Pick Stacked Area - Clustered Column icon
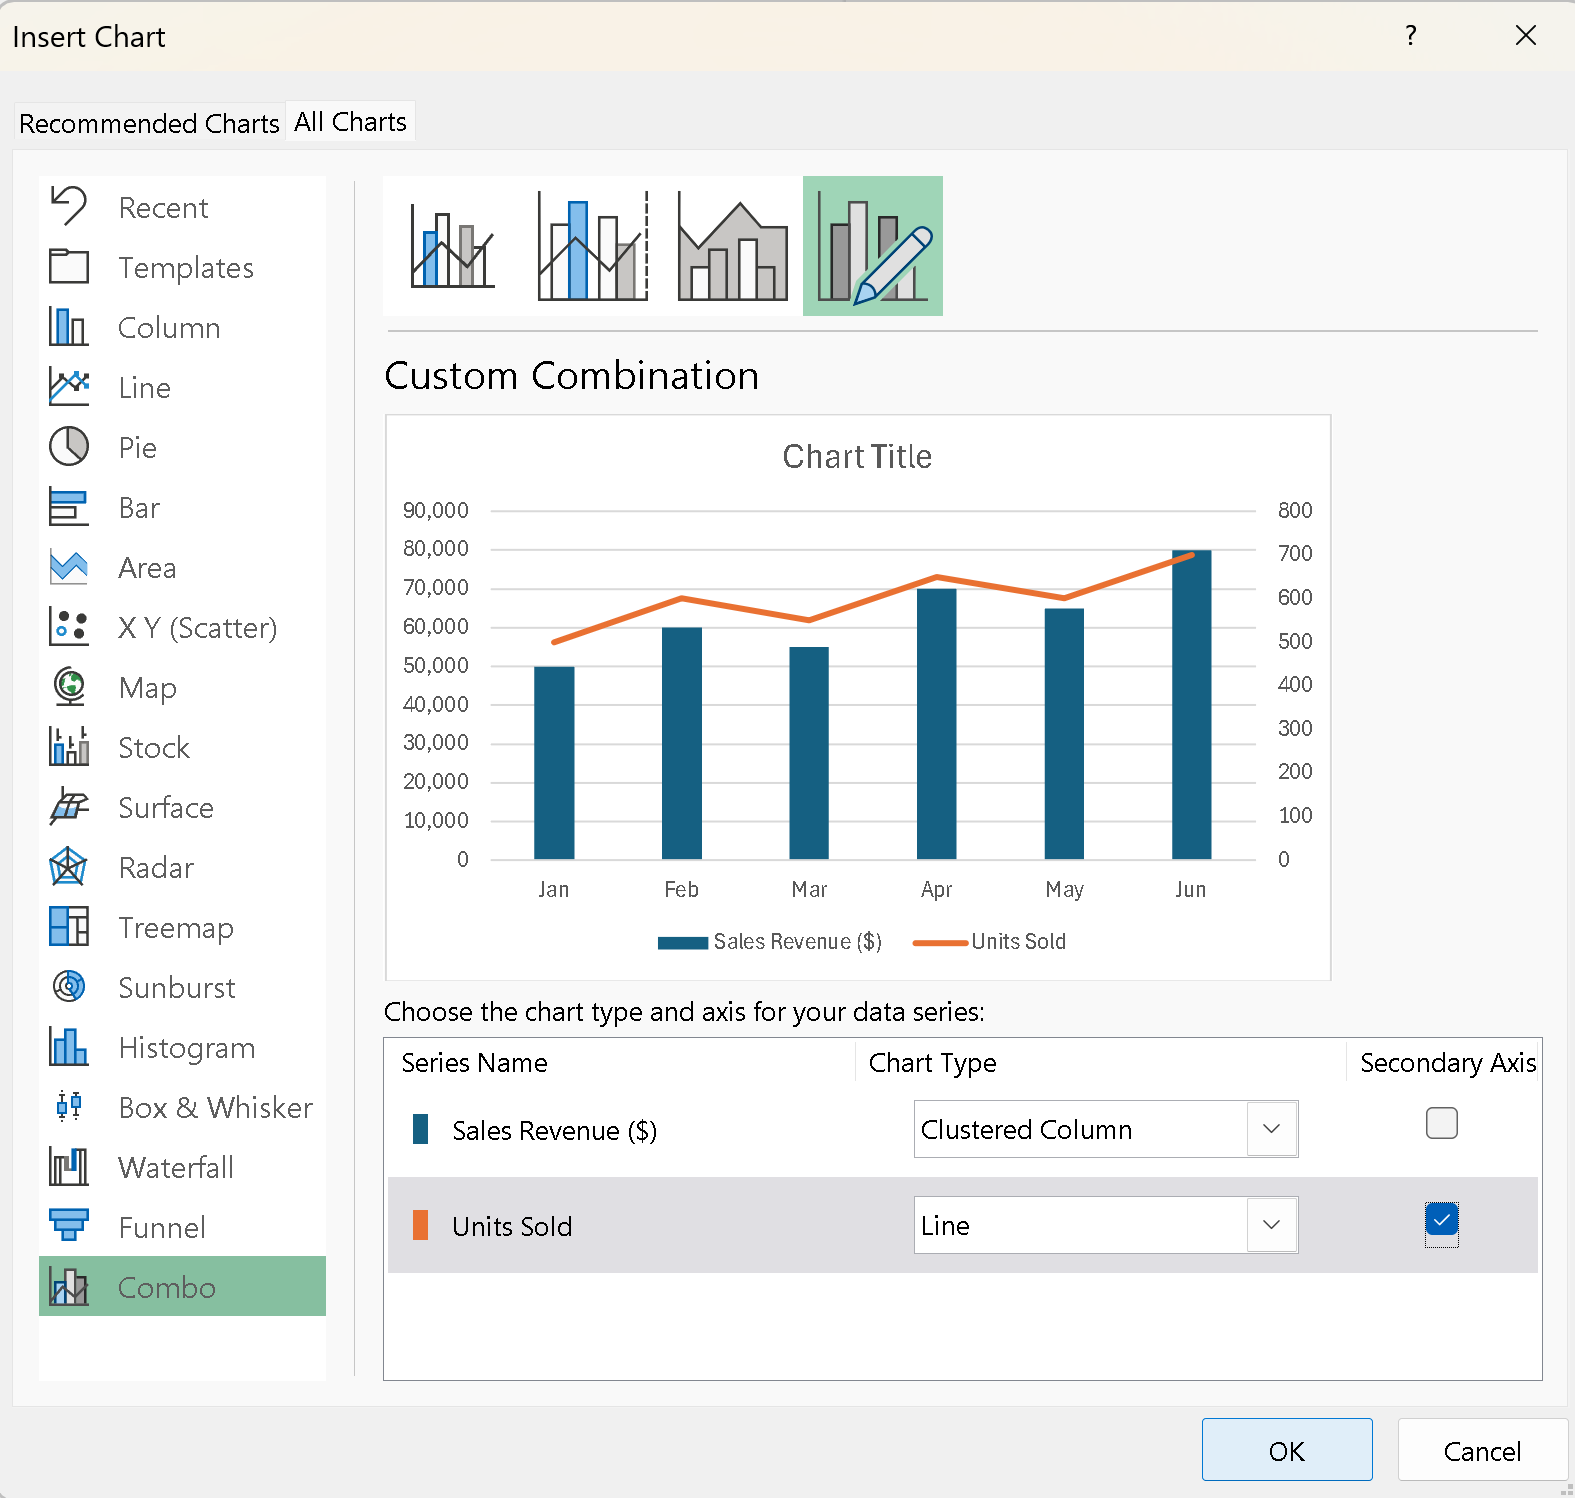Image resolution: width=1575 pixels, height=1498 pixels. (732, 246)
